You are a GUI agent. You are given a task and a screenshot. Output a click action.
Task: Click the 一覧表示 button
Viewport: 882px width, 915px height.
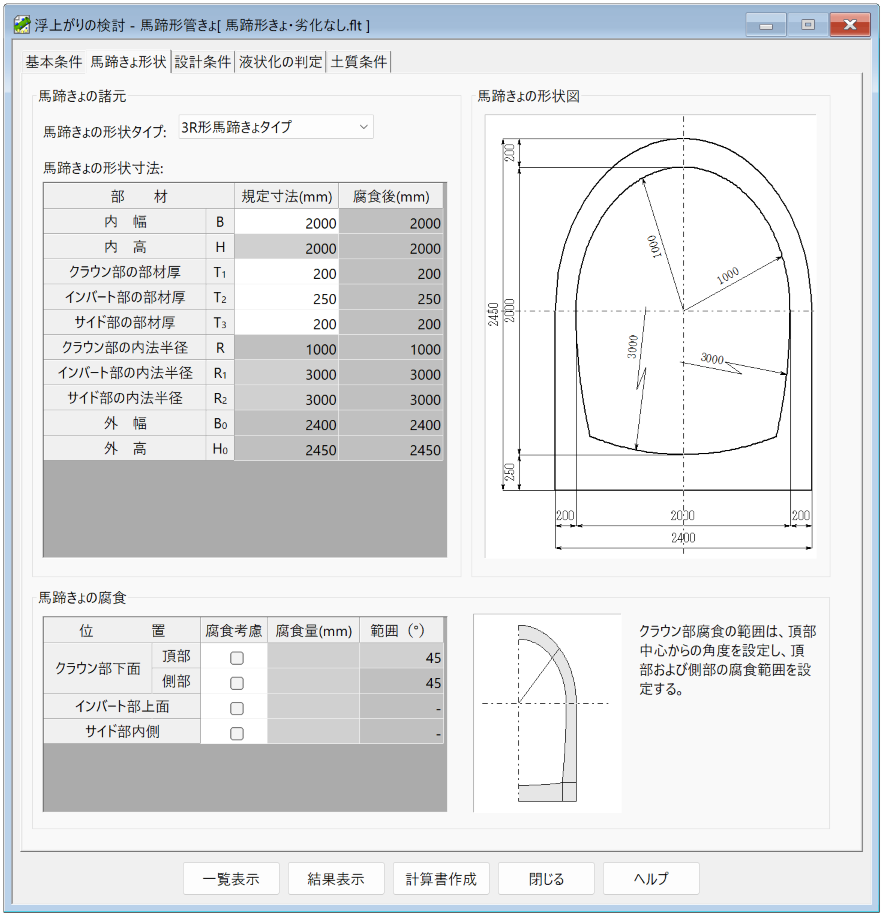[231, 878]
